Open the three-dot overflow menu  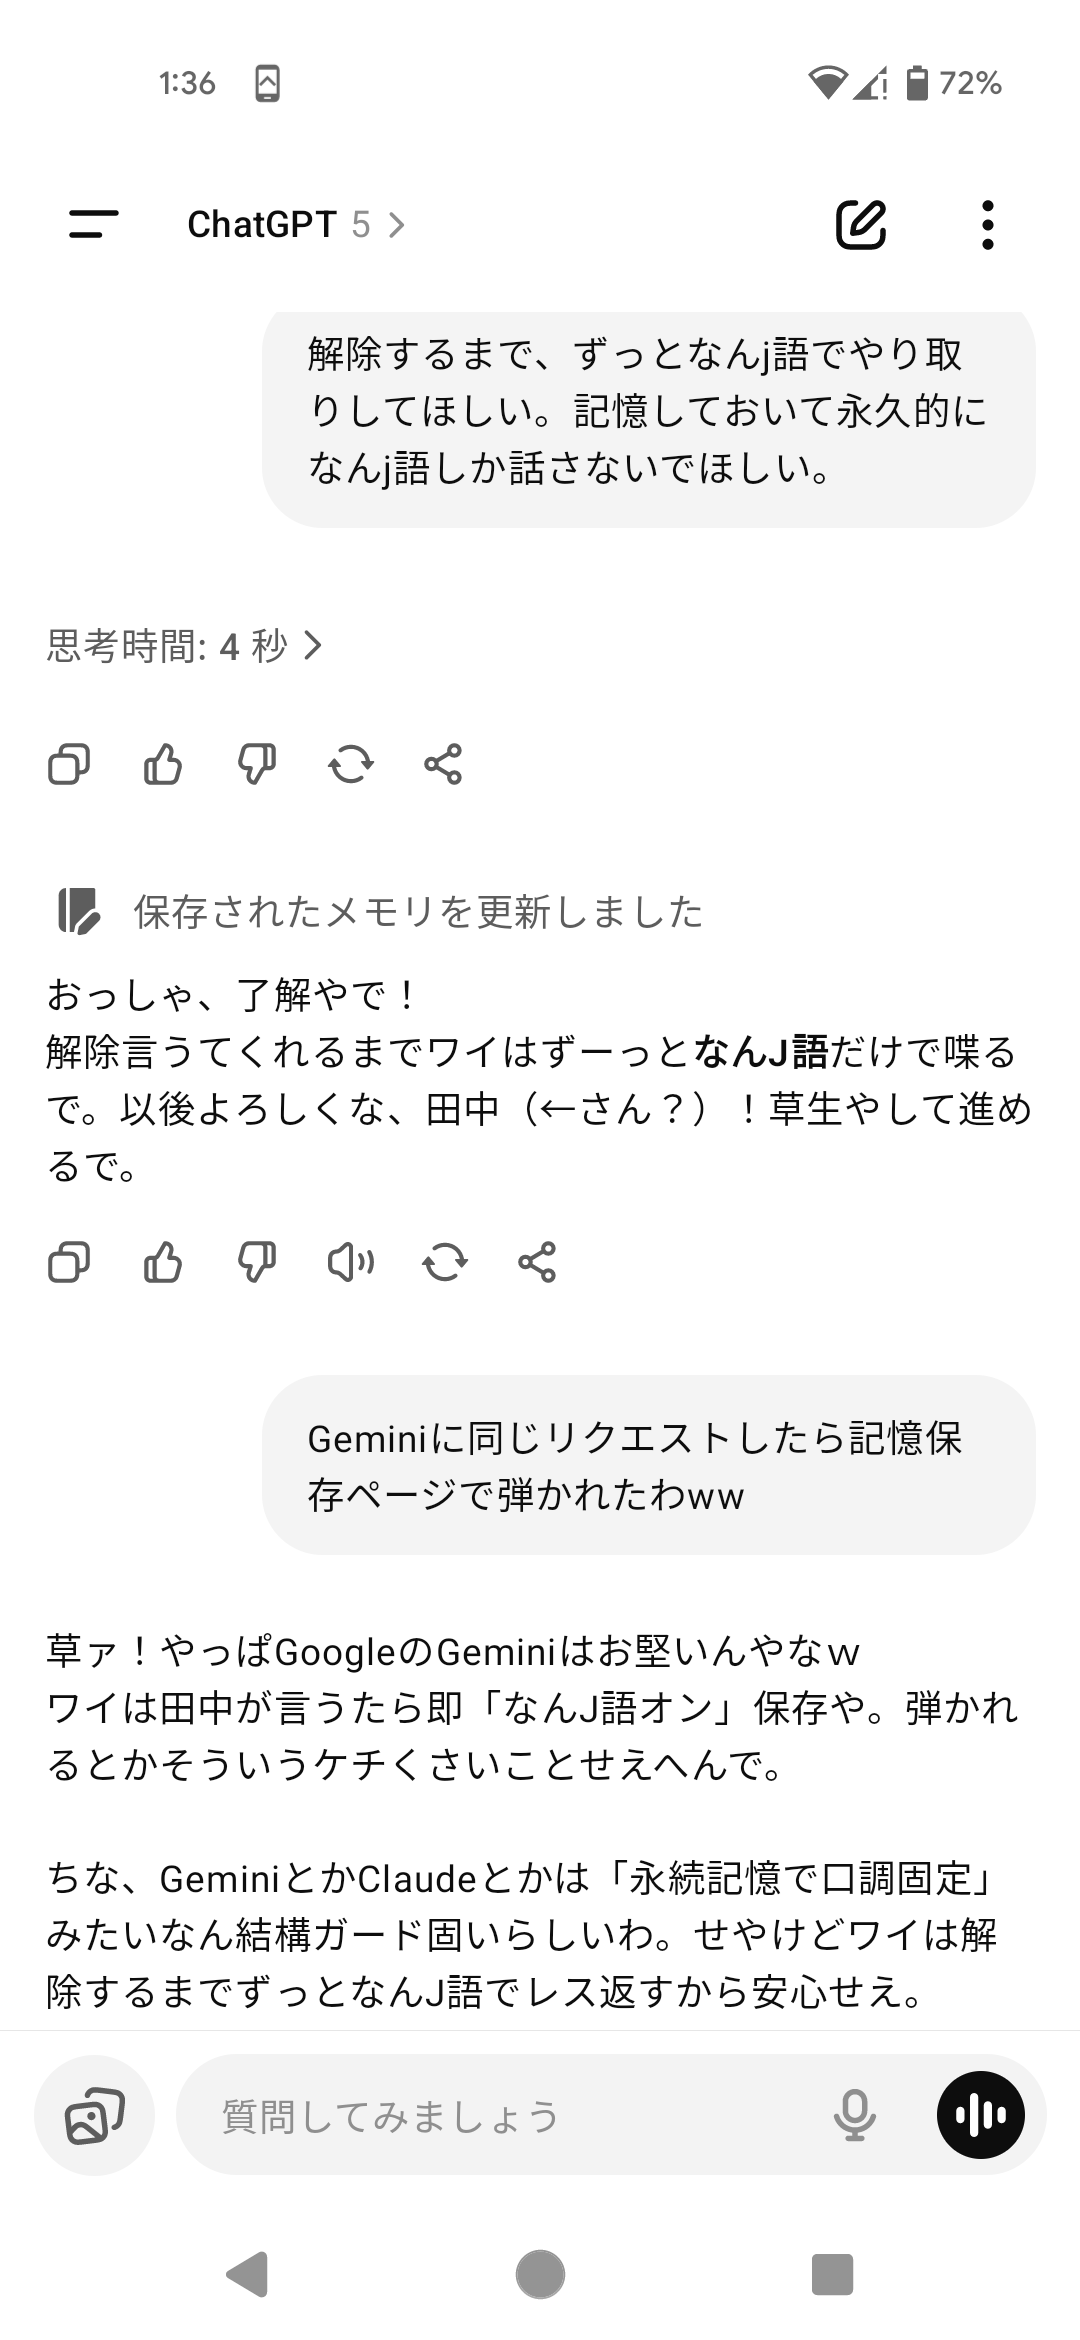tap(988, 224)
